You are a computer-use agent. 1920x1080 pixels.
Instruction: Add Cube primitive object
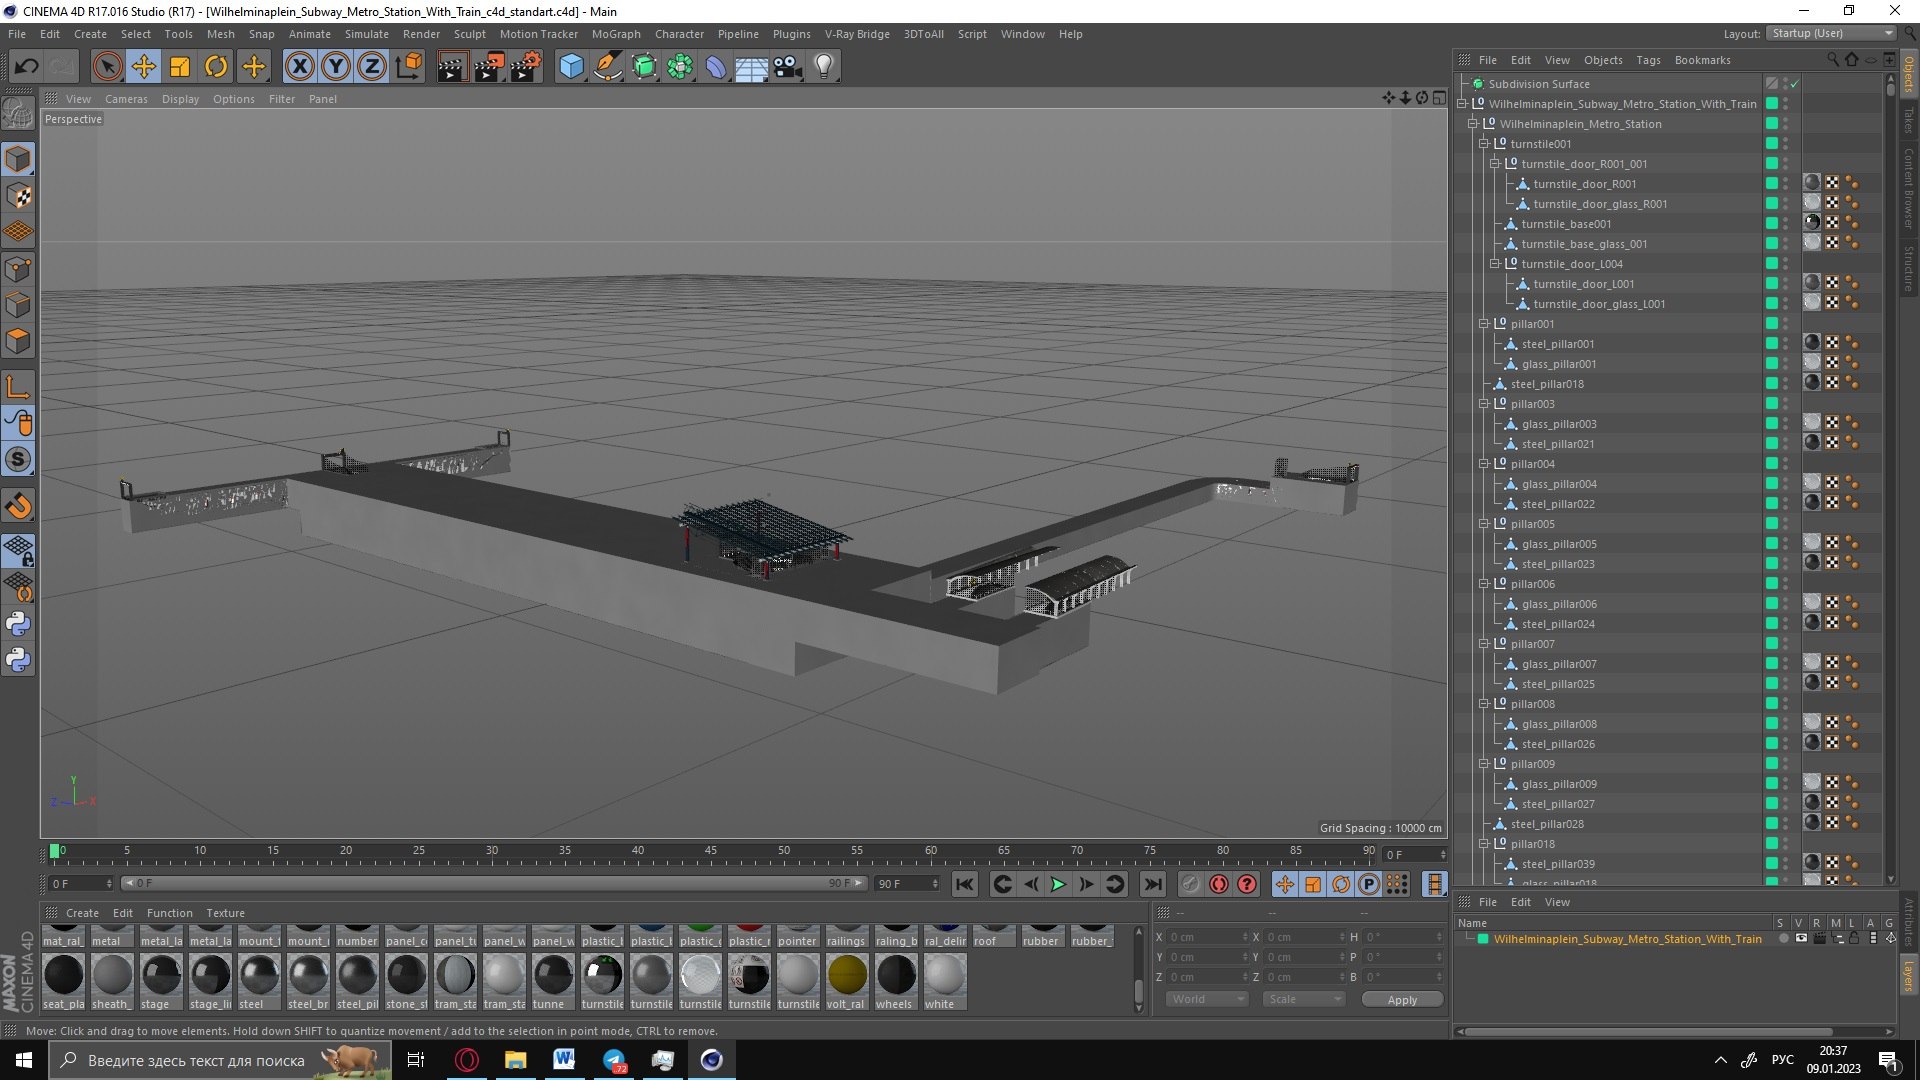coord(571,67)
